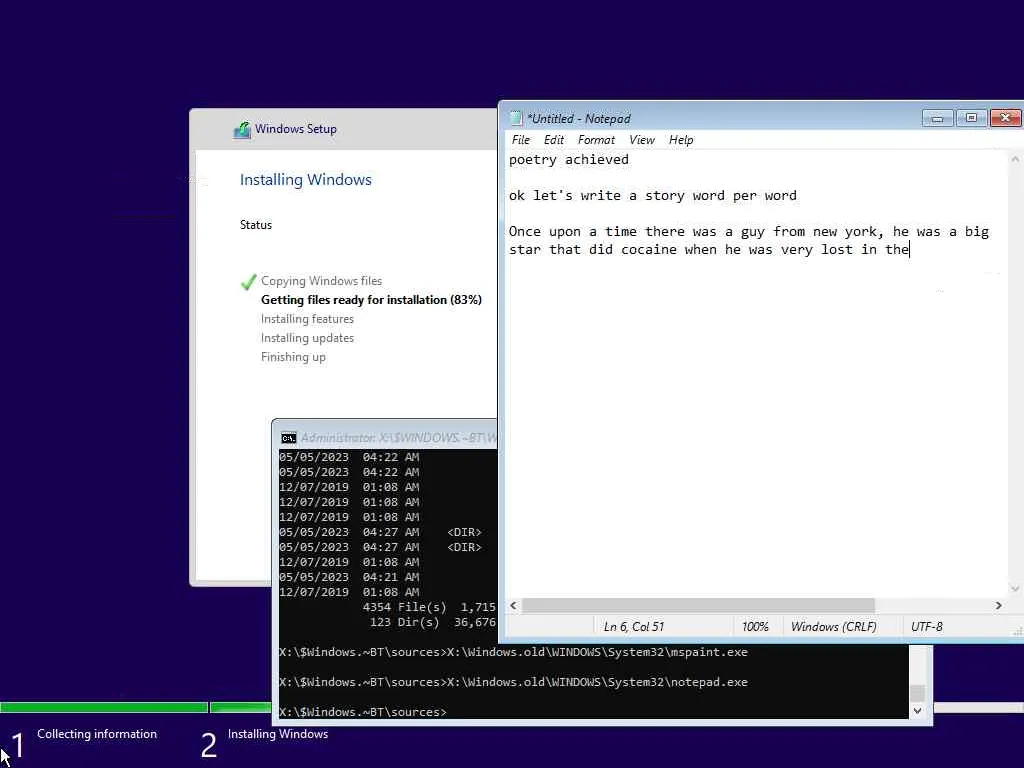
Task: Click Notepad horizontal scrollbar right arrow
Action: (x=998, y=605)
